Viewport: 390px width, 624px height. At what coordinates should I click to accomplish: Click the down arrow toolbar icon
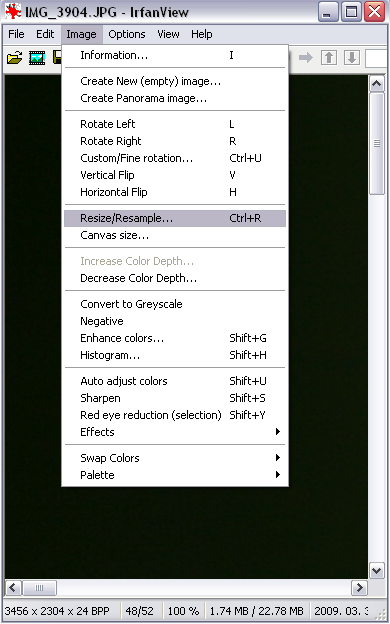[x=352, y=58]
